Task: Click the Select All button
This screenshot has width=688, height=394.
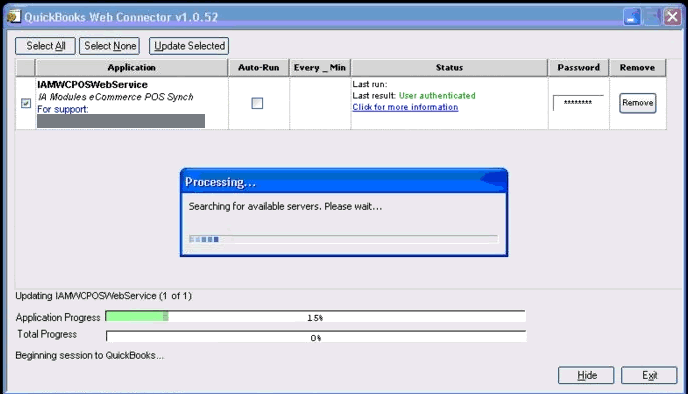Action: tap(45, 46)
